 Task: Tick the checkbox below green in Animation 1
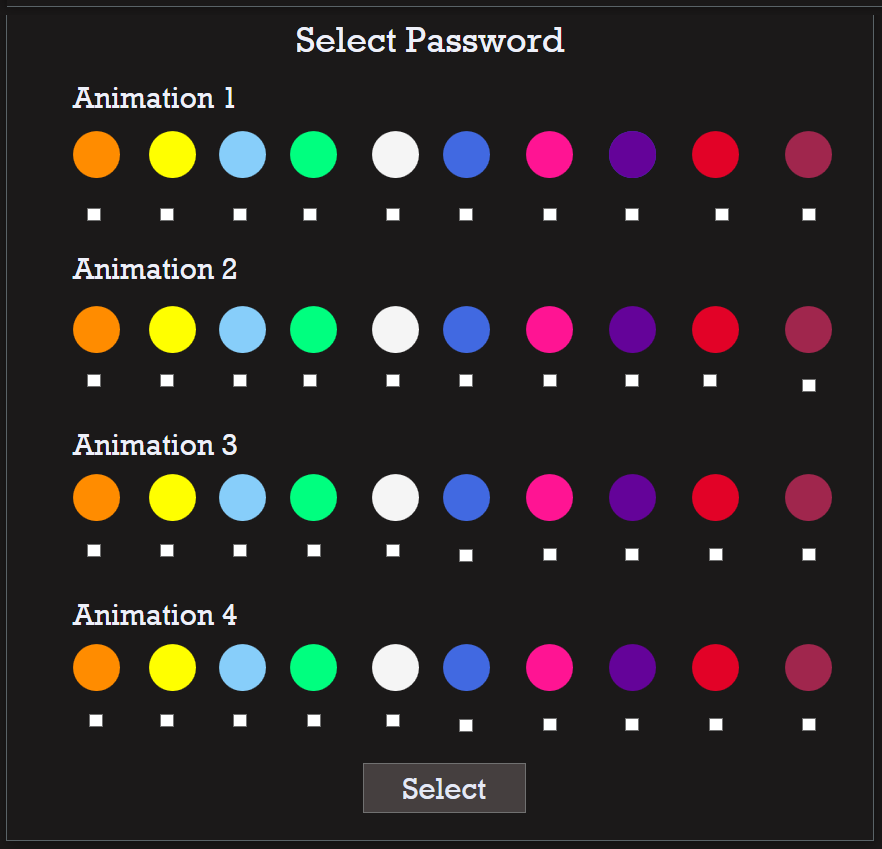(310, 214)
